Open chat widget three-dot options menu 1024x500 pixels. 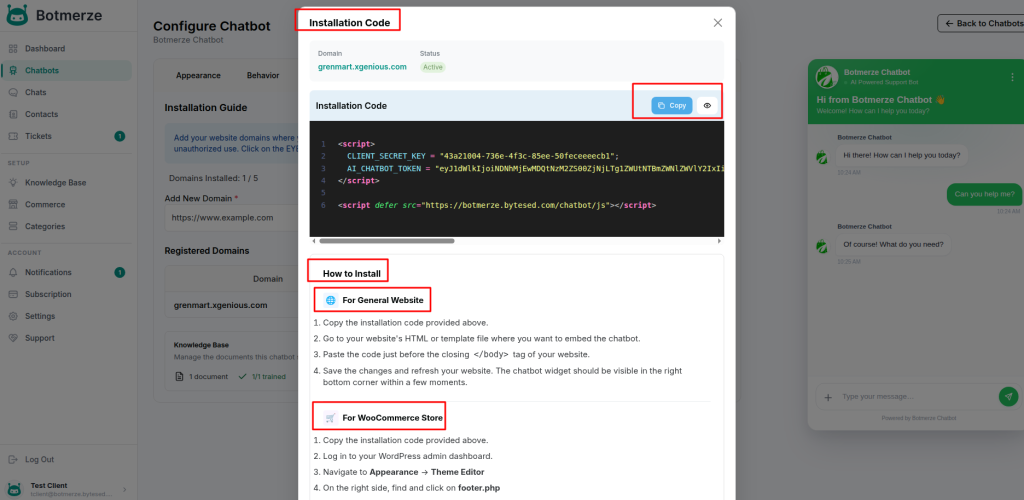click(x=1012, y=77)
